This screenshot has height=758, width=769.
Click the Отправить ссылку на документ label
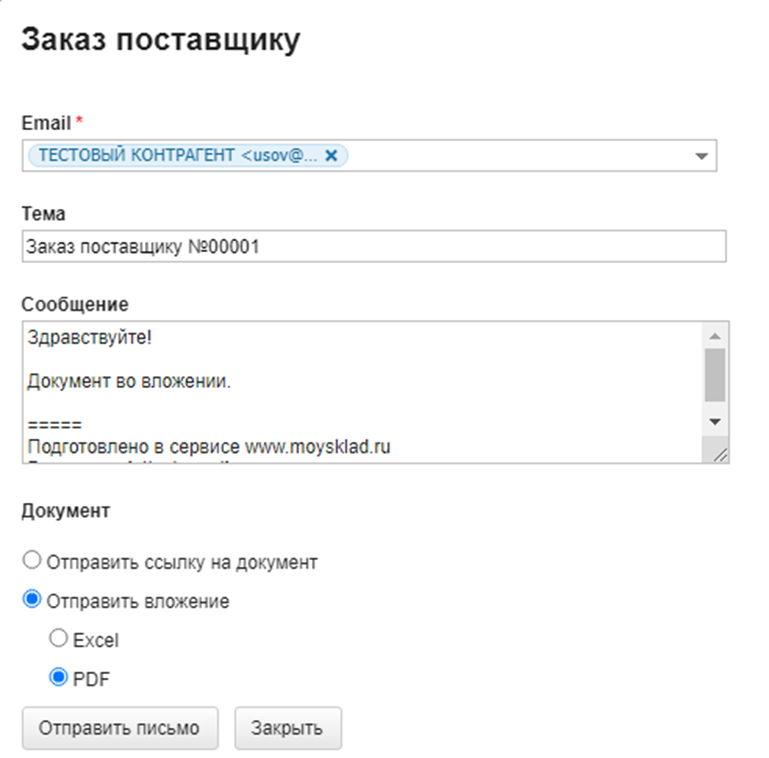[x=182, y=562]
